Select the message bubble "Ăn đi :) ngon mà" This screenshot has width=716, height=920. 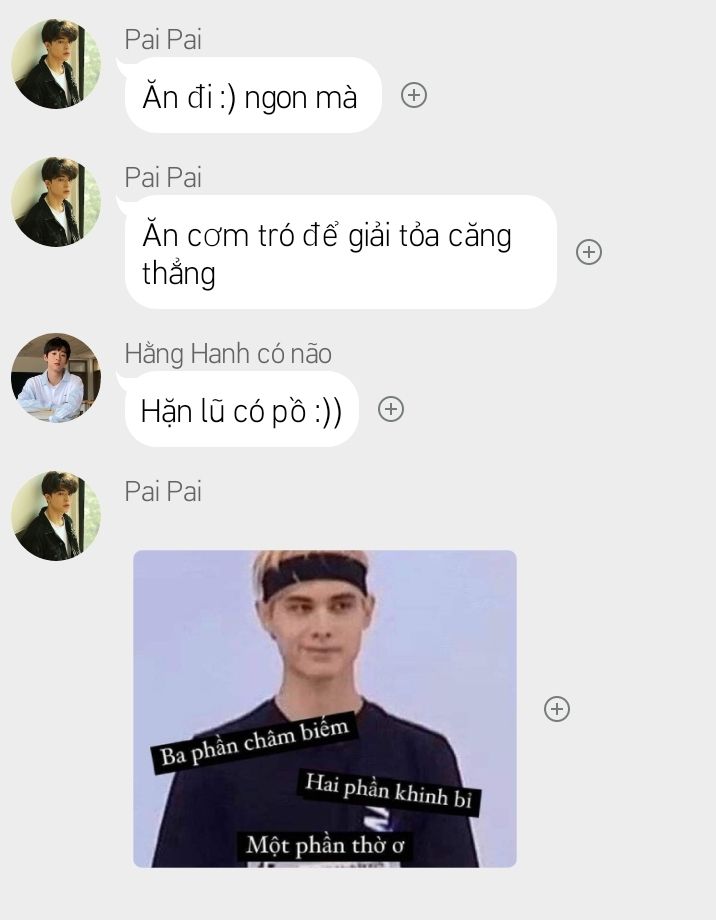[254, 95]
